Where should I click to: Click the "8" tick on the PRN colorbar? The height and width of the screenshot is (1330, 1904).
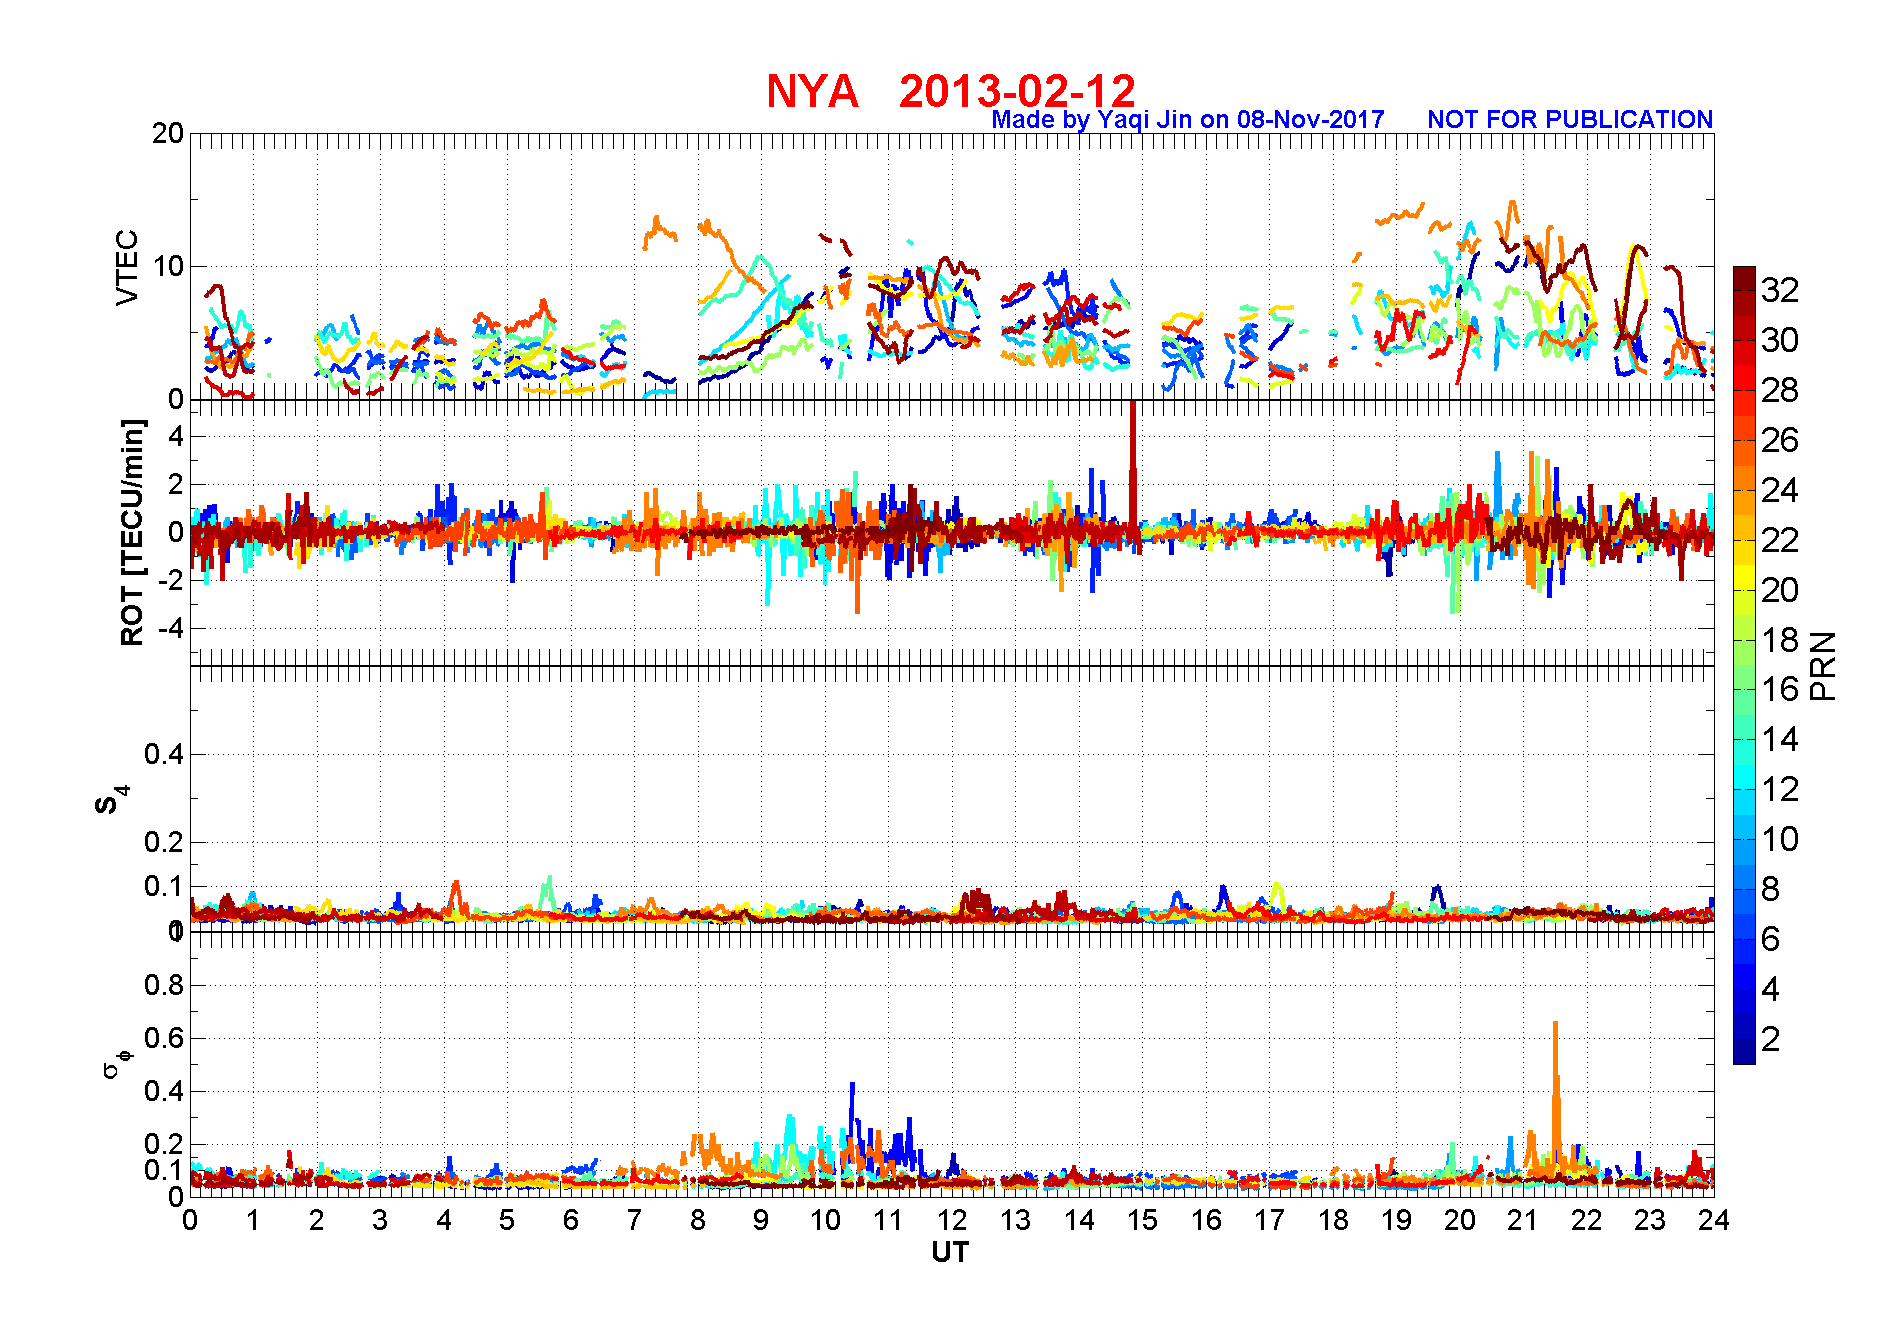tap(1771, 889)
